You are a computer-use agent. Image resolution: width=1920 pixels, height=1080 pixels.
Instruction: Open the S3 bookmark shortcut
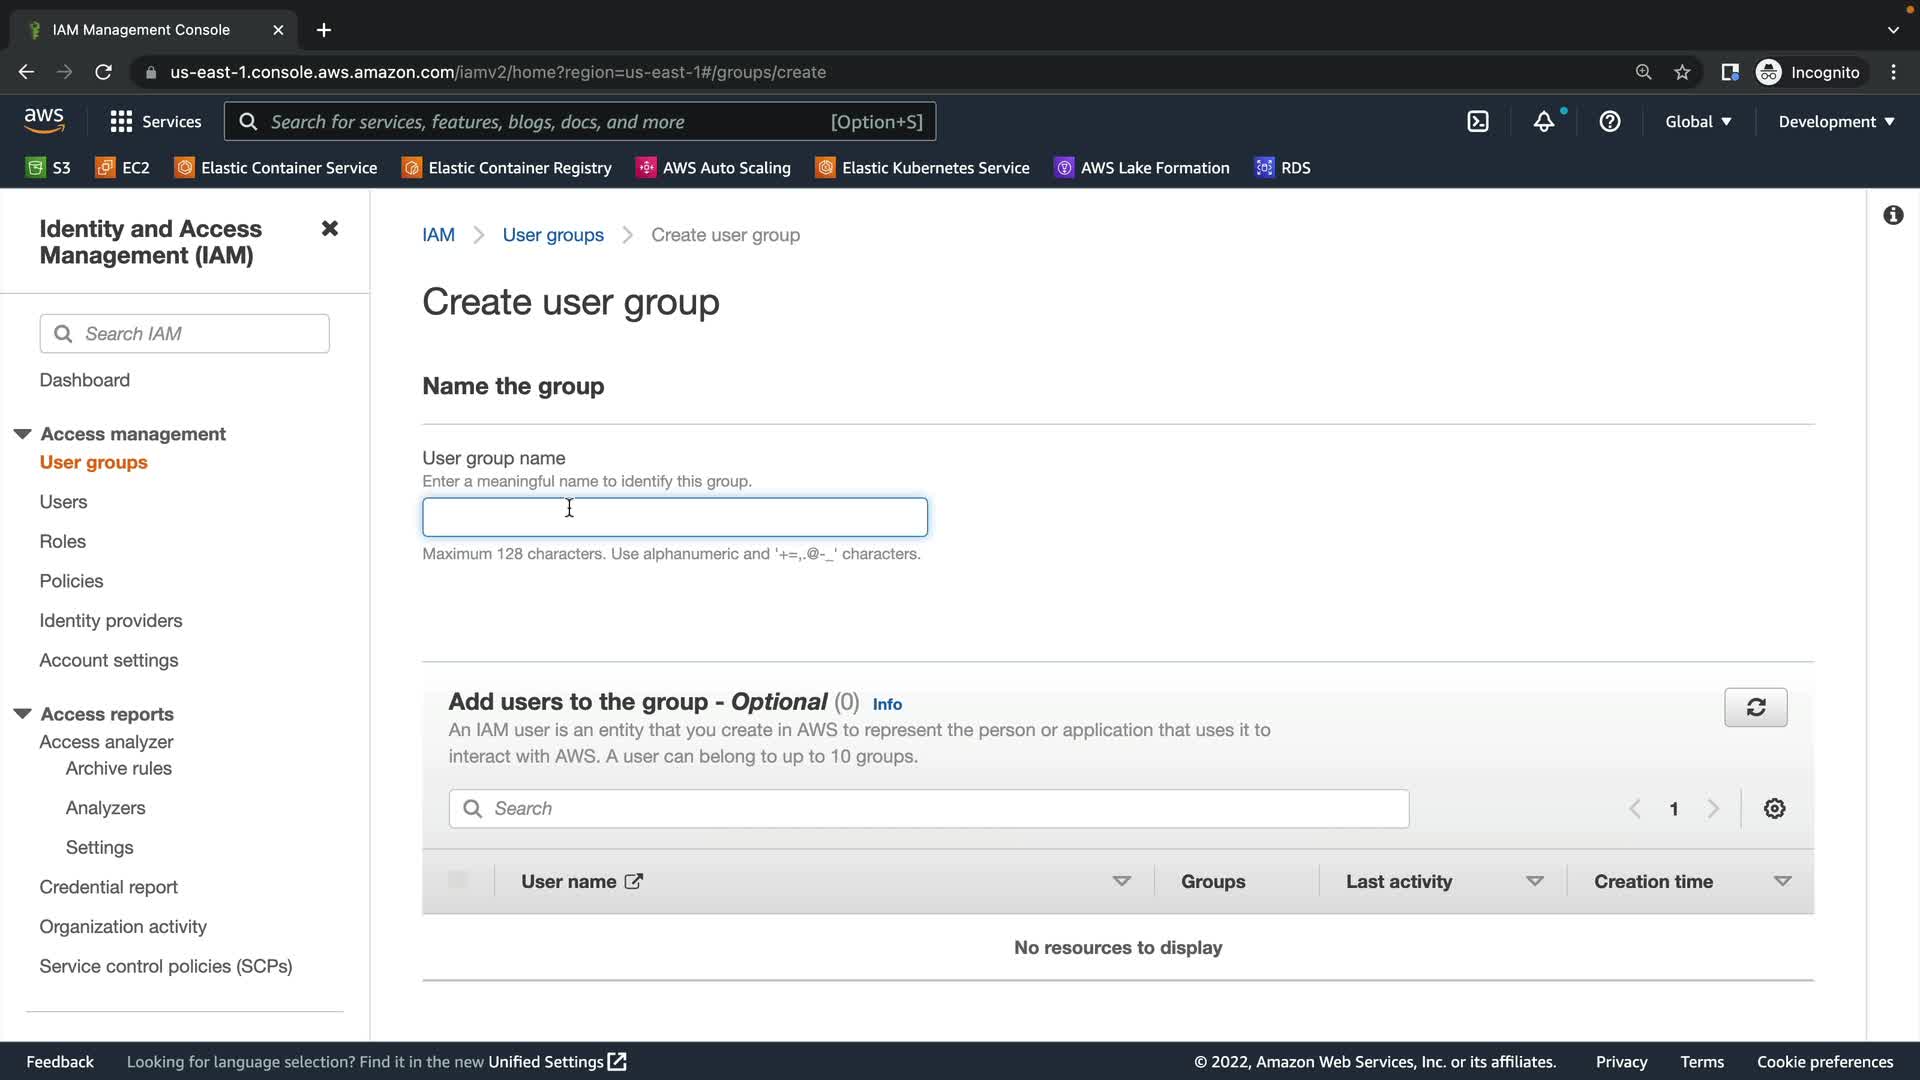(x=48, y=168)
